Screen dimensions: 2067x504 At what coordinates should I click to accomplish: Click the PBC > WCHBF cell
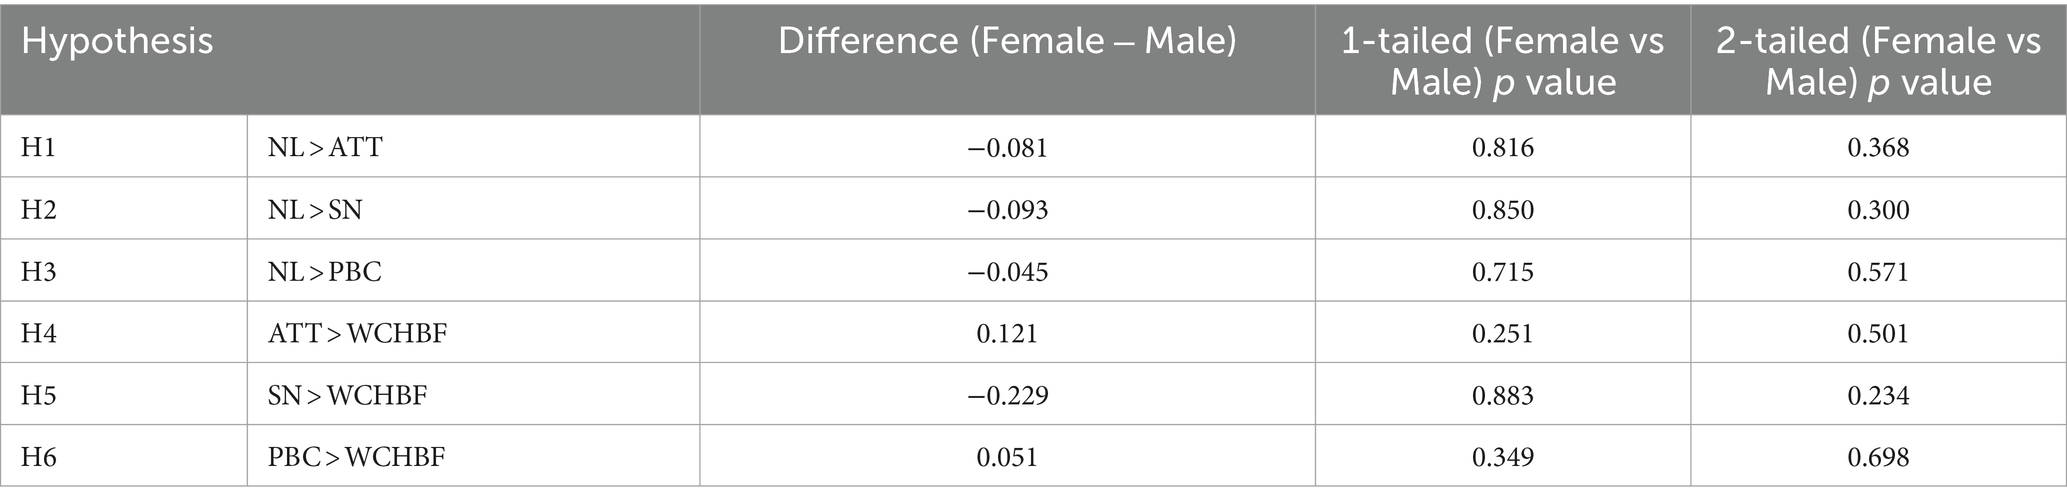pyautogui.click(x=356, y=457)
